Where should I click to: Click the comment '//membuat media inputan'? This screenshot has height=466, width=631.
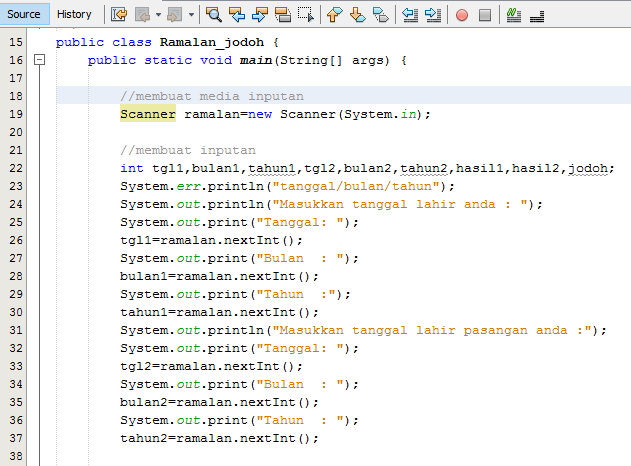pos(212,96)
